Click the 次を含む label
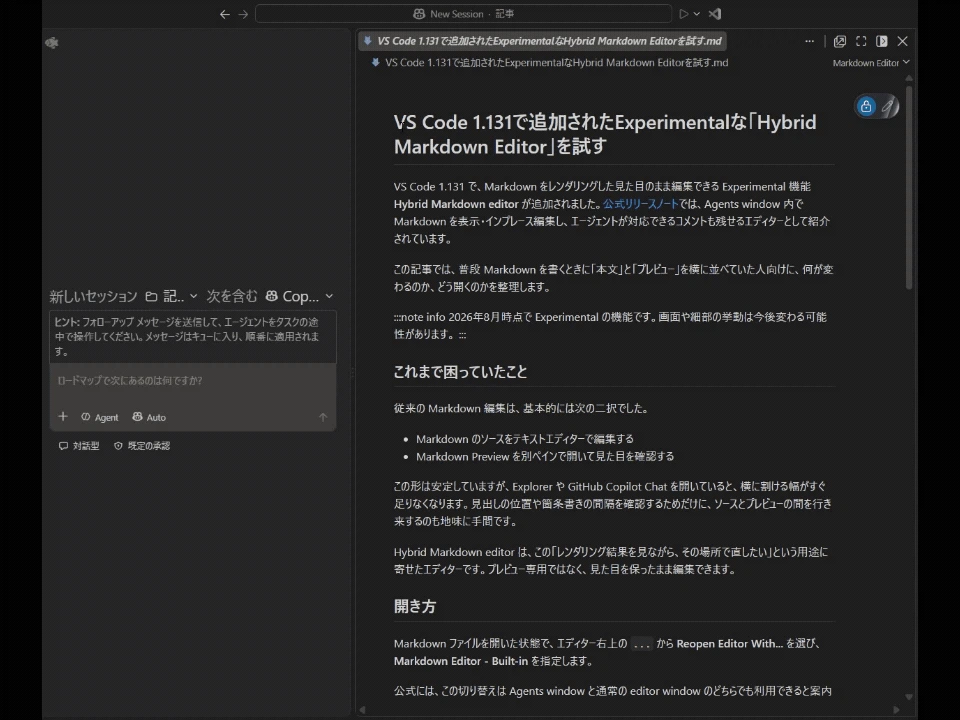 coord(232,296)
